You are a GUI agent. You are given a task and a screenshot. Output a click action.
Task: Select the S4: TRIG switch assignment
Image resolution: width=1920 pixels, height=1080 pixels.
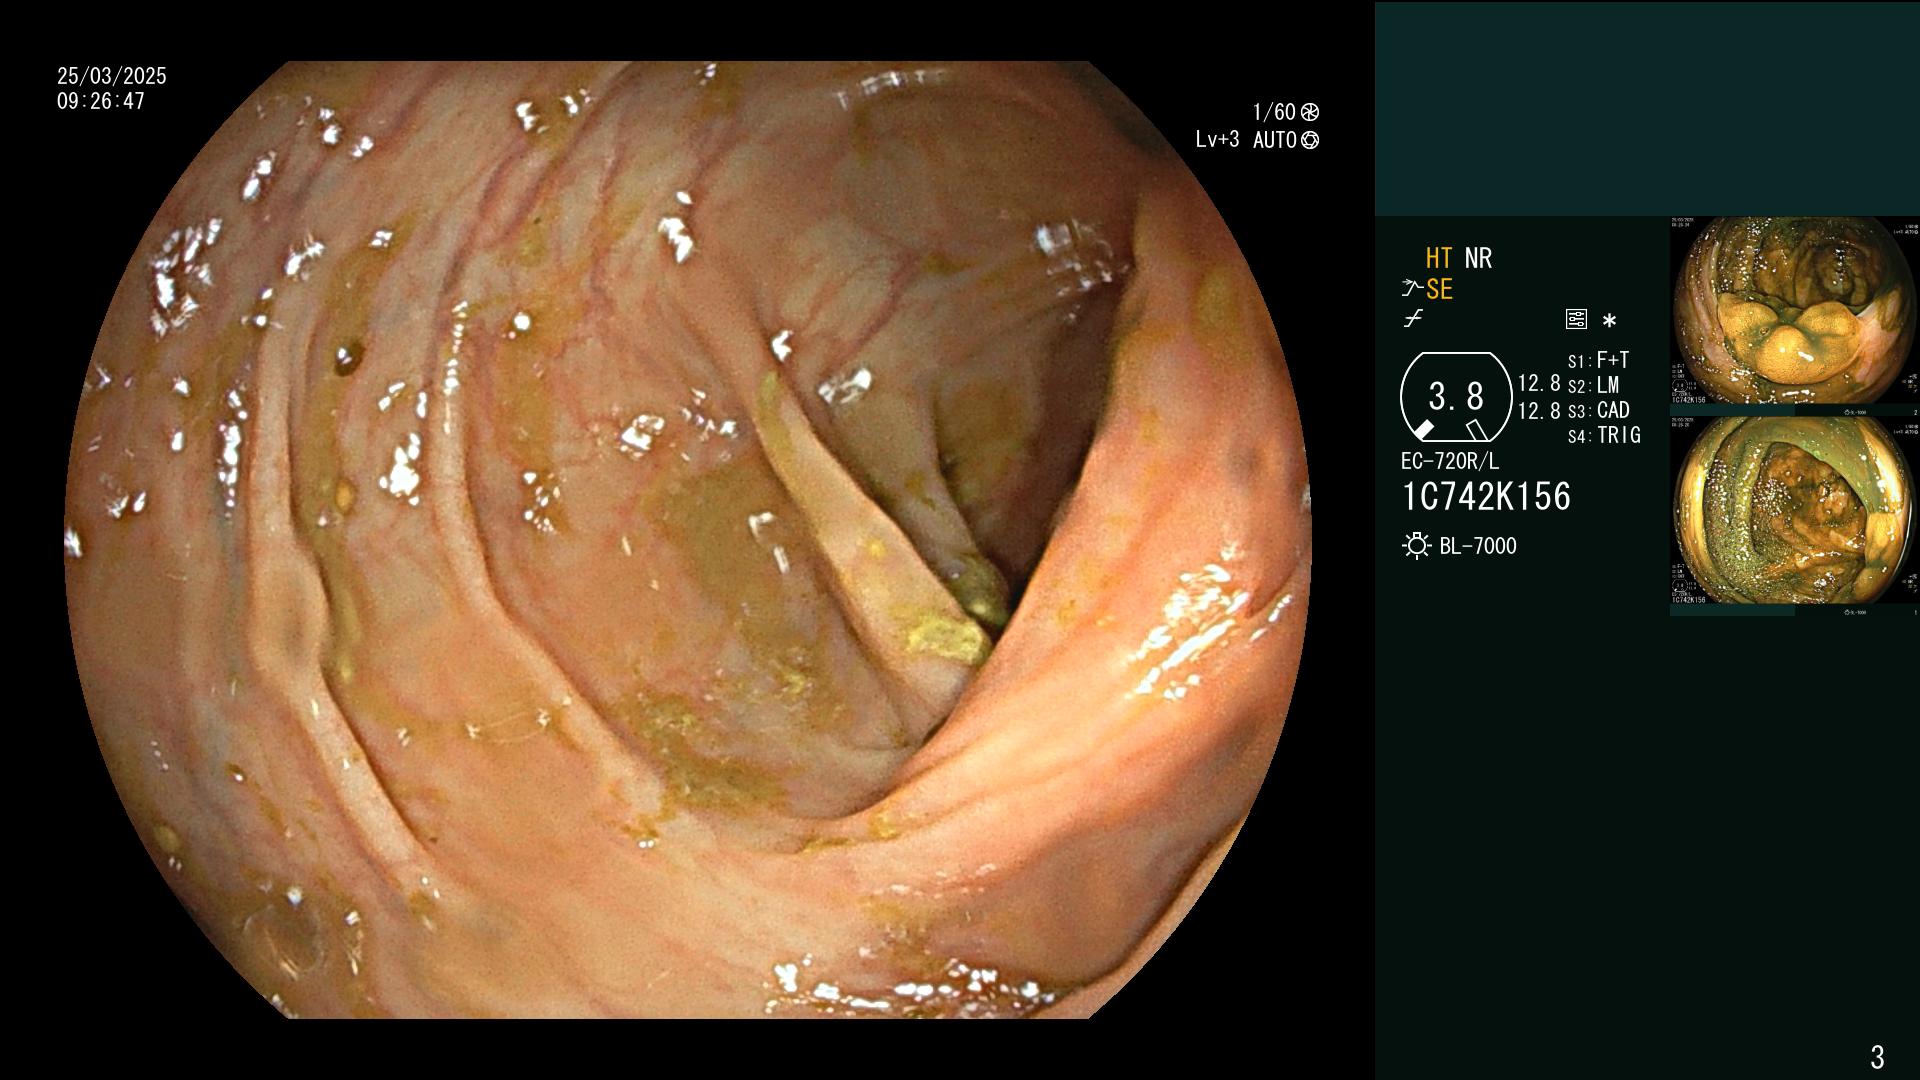tap(1605, 435)
